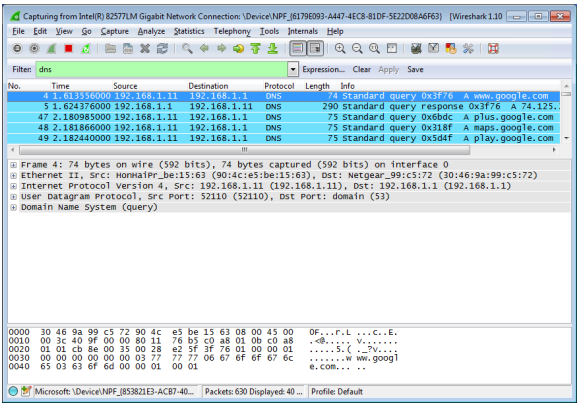Viewport: 584px width, 409px height.
Task: Click the expert info status bar circle
Action: [13, 391]
